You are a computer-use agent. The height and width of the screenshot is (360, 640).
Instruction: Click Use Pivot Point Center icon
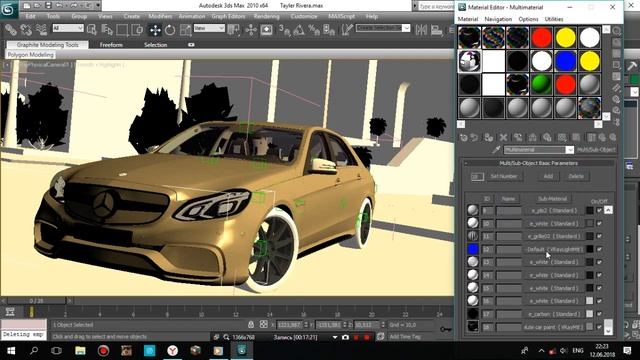click(234, 30)
